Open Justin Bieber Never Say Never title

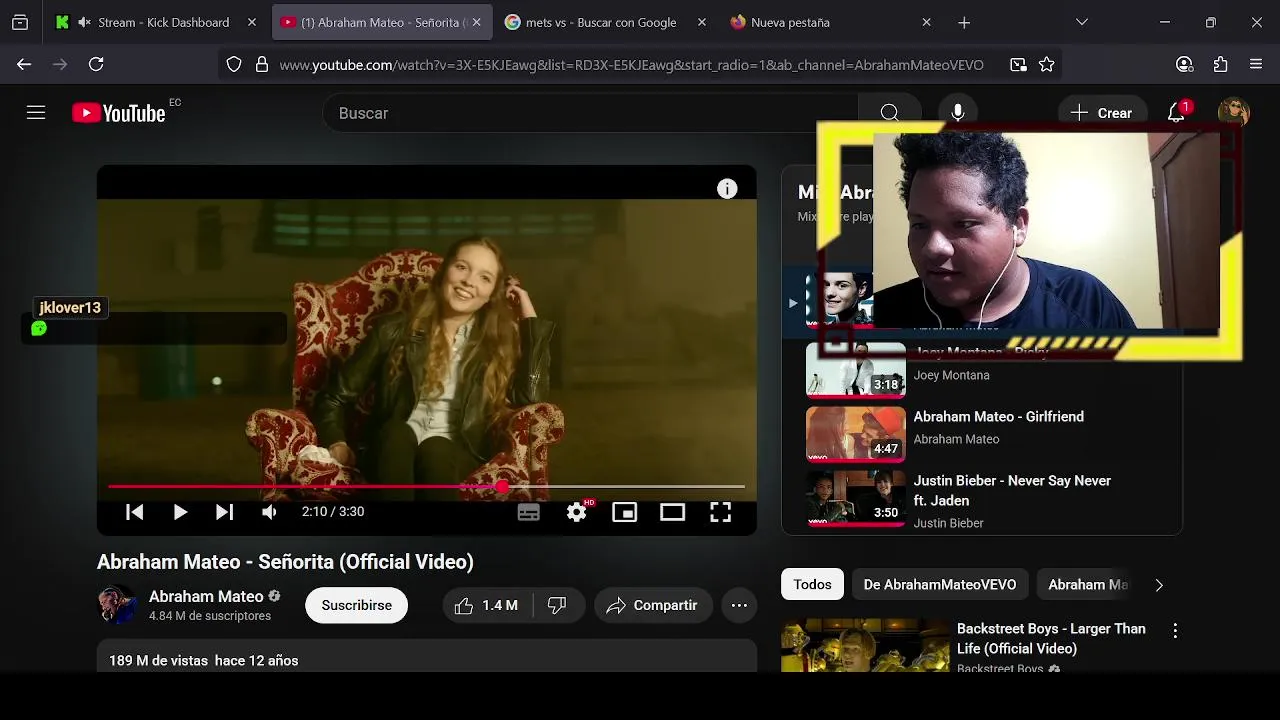1012,490
